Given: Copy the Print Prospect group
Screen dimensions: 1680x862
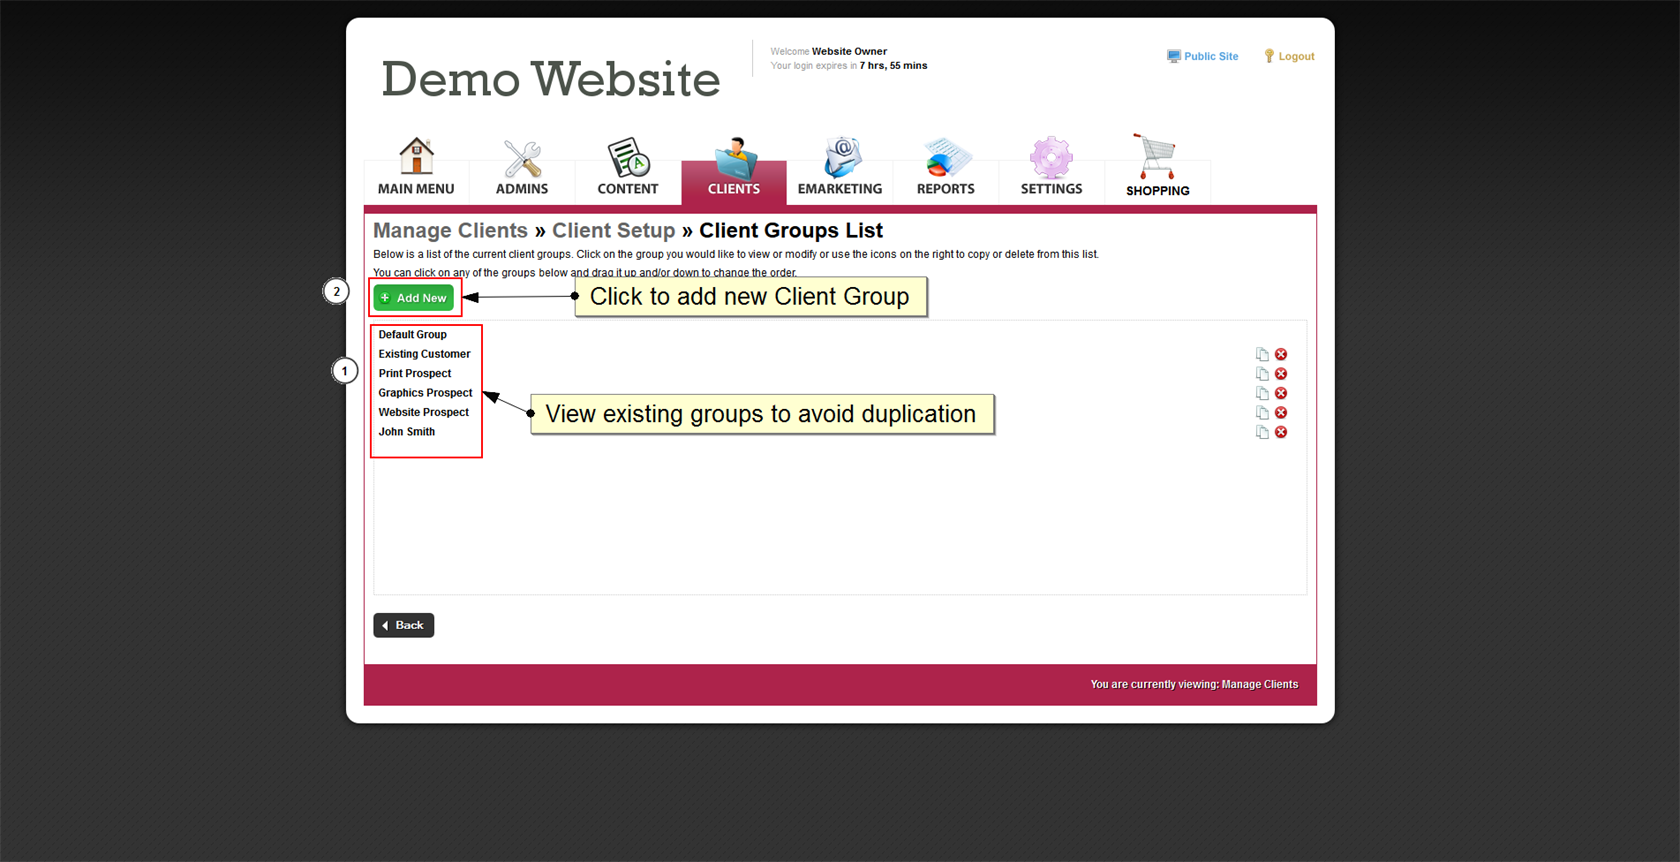Looking at the screenshot, I should [1262, 374].
